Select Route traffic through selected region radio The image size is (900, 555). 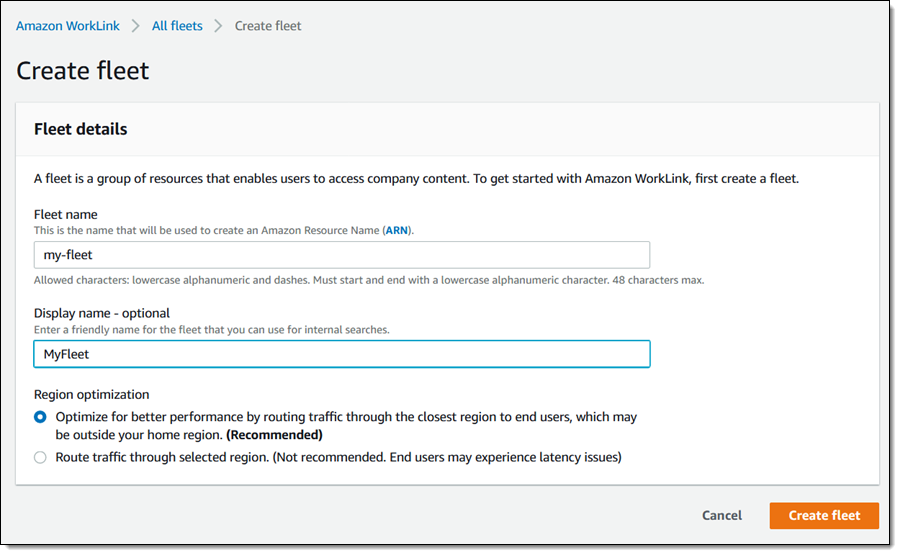(x=40, y=457)
